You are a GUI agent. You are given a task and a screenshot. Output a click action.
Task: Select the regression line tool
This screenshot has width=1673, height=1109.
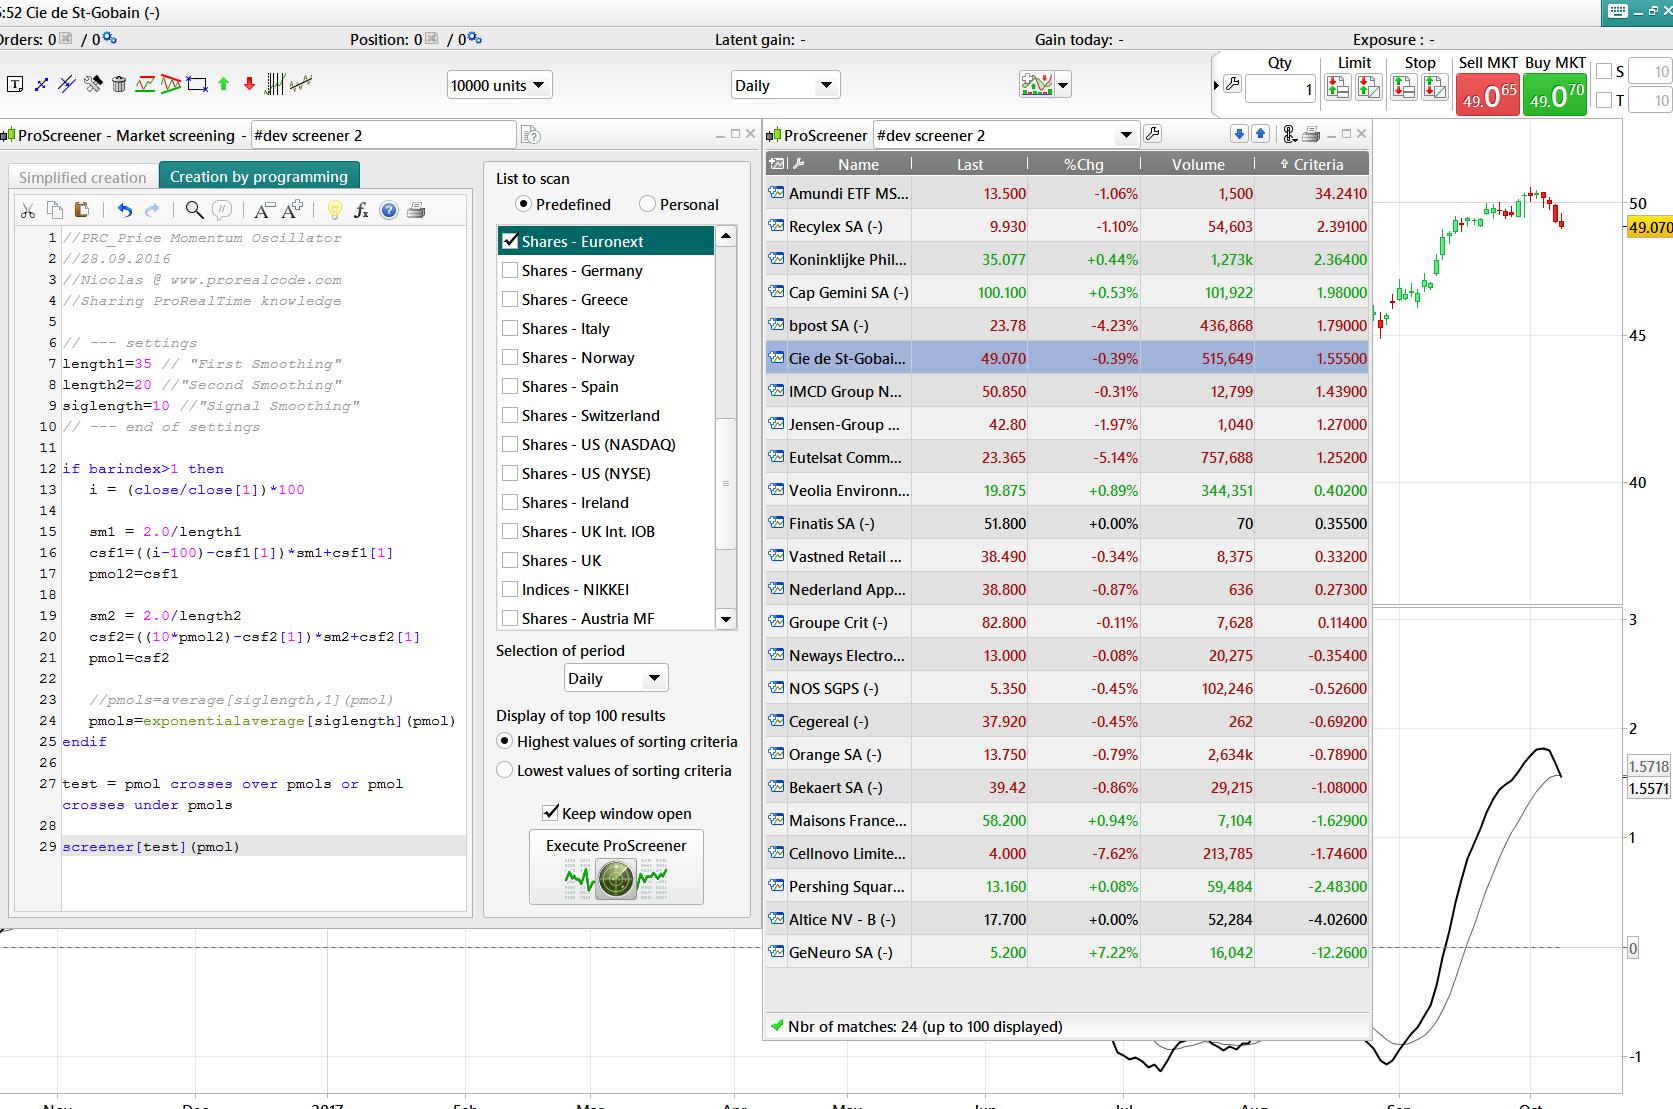[301, 84]
